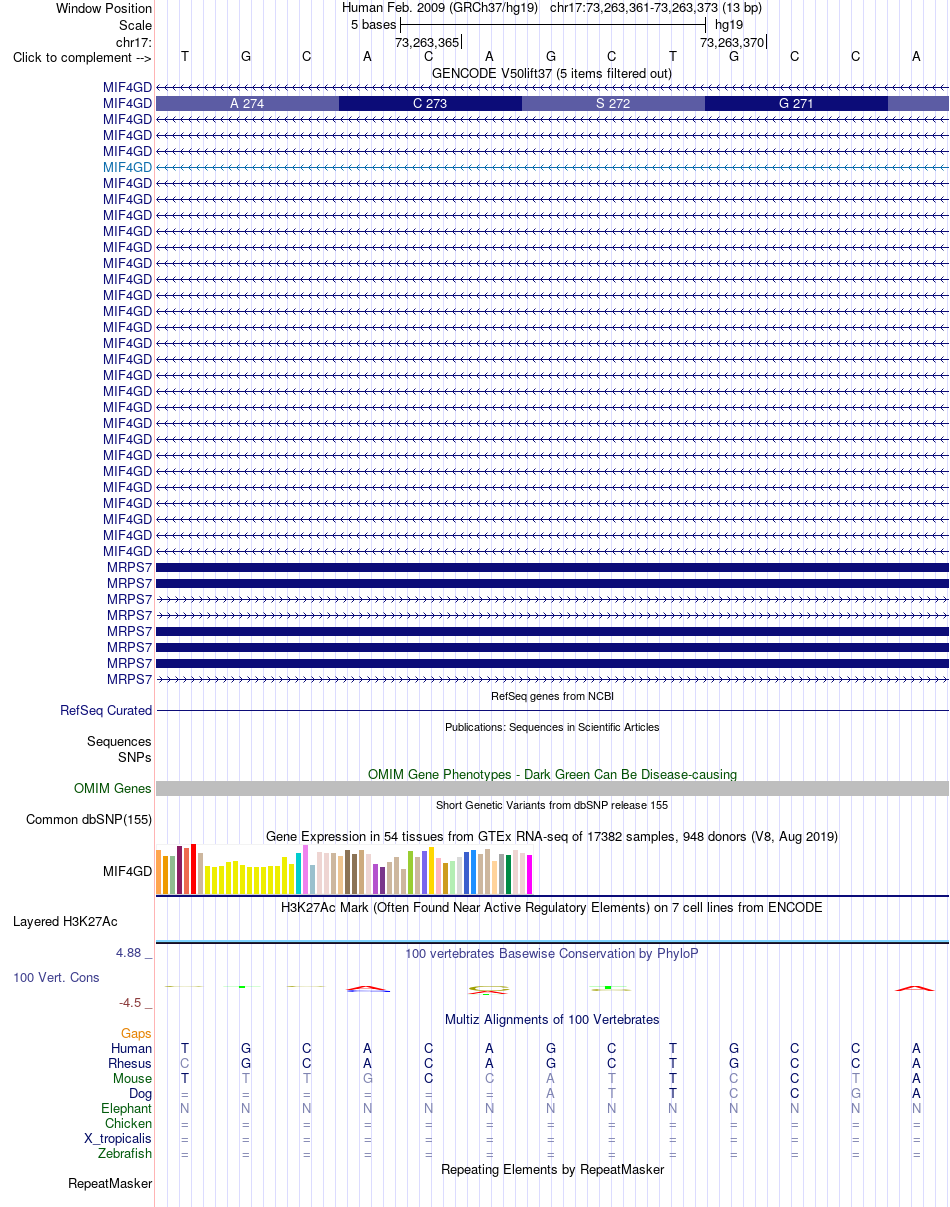
Task: Open the H3K27Ac Mark track title
Action: click(552, 908)
